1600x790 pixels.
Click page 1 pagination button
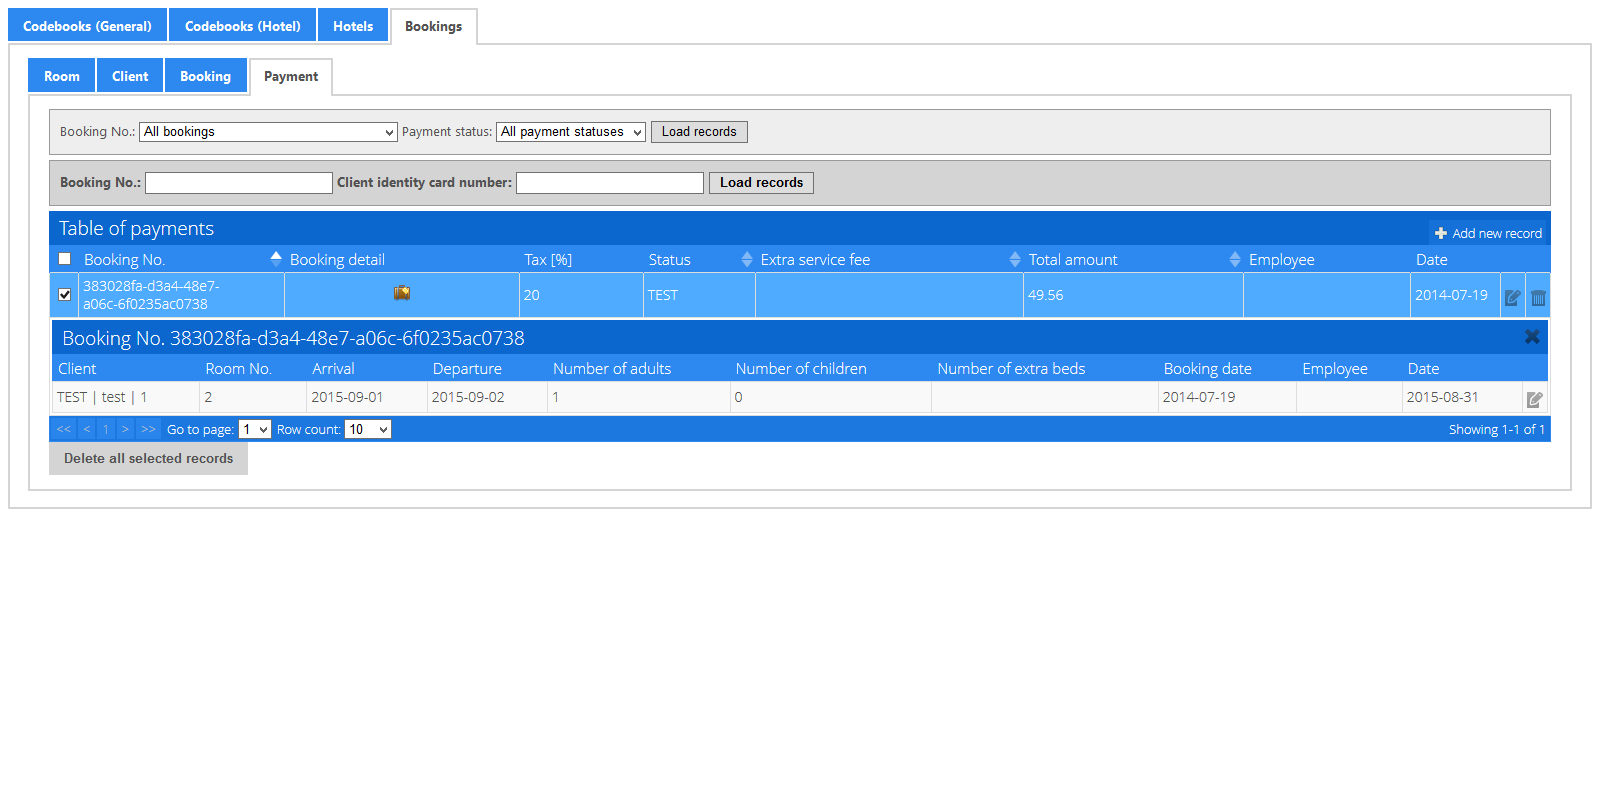[x=106, y=429]
